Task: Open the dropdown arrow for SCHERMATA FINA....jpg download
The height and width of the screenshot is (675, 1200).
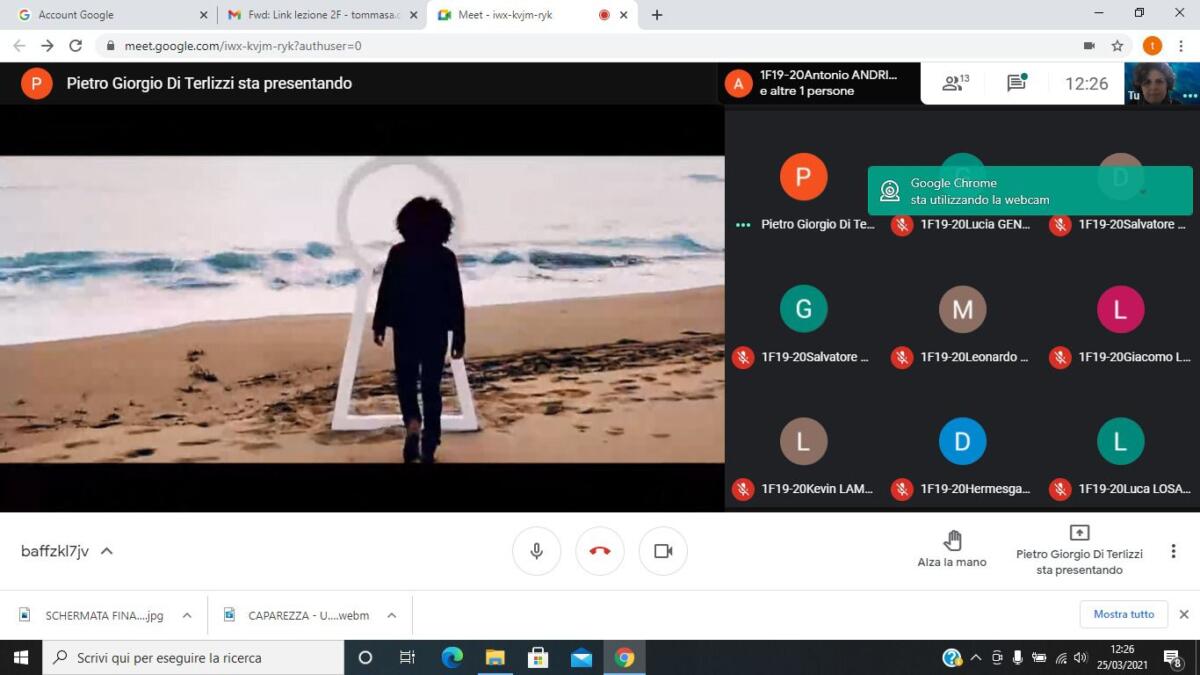Action: pyautogui.click(x=187, y=615)
